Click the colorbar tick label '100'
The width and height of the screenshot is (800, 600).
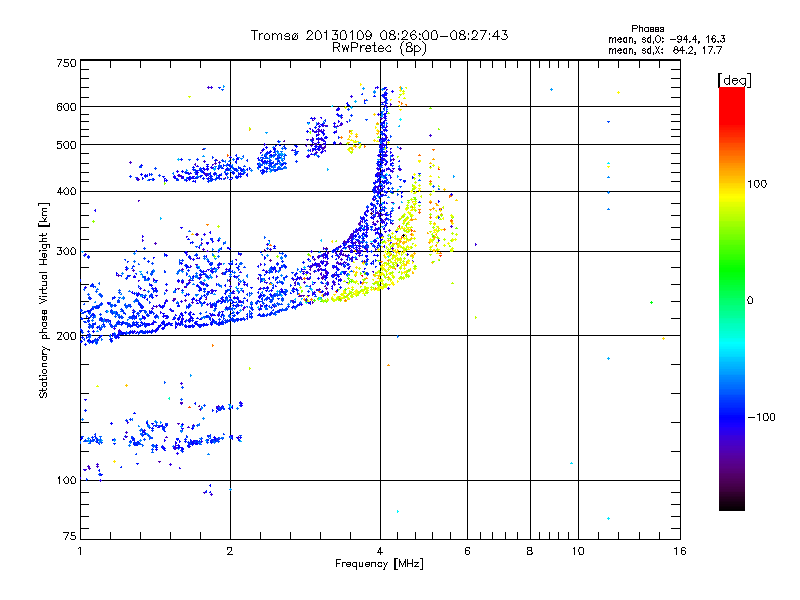(x=757, y=184)
